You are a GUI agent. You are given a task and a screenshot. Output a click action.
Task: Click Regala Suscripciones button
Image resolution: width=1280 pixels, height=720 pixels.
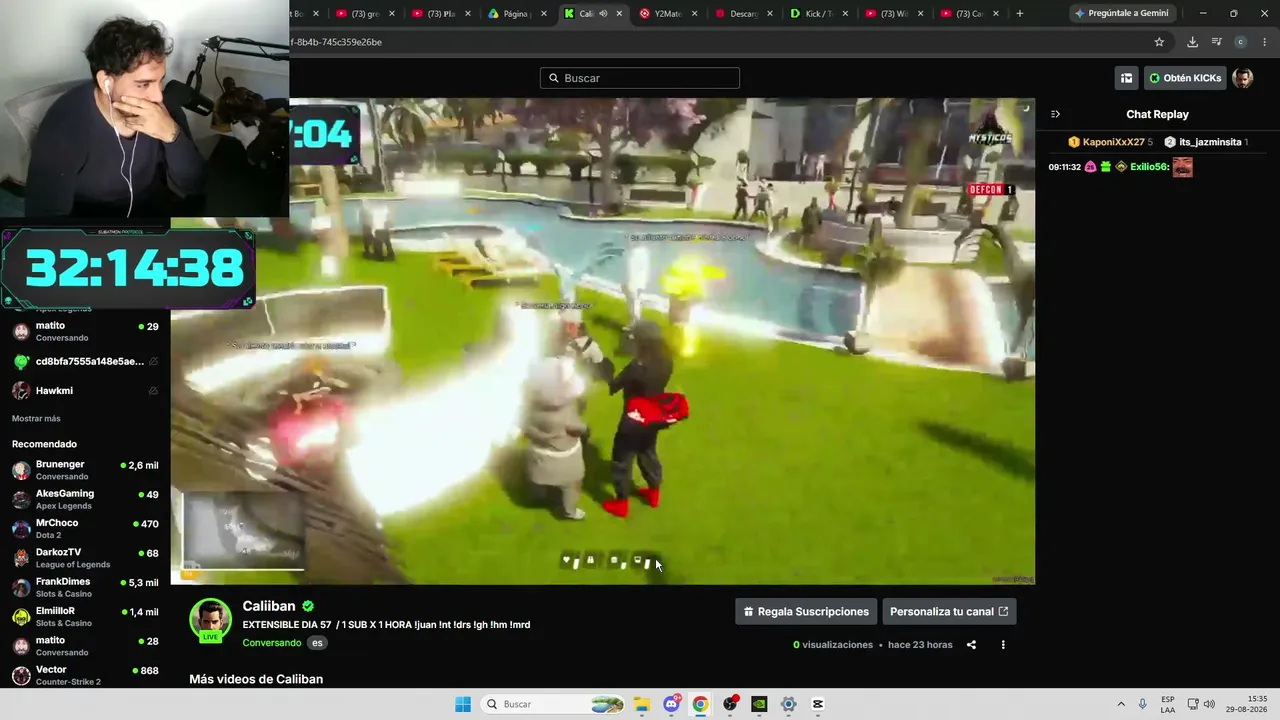[806, 612]
